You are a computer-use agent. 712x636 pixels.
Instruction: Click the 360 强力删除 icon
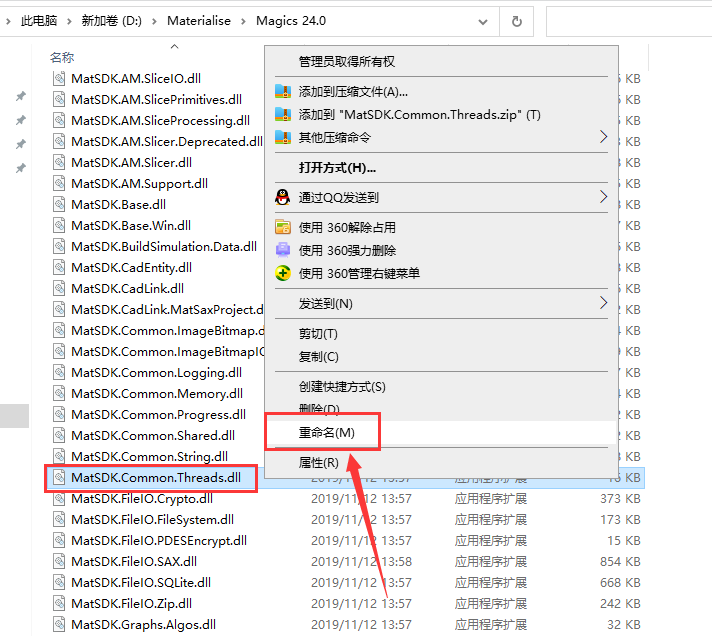tap(283, 250)
